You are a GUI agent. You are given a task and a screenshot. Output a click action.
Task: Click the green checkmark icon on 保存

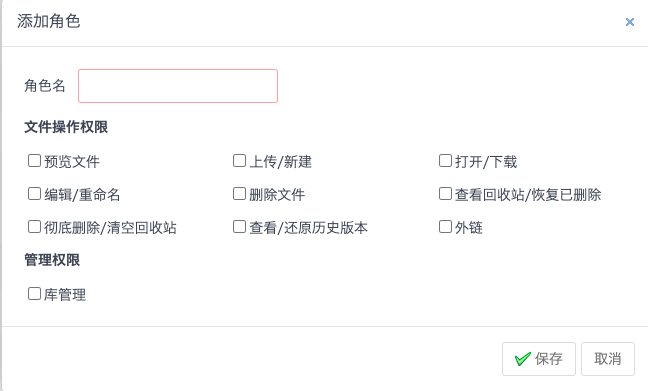click(x=523, y=359)
